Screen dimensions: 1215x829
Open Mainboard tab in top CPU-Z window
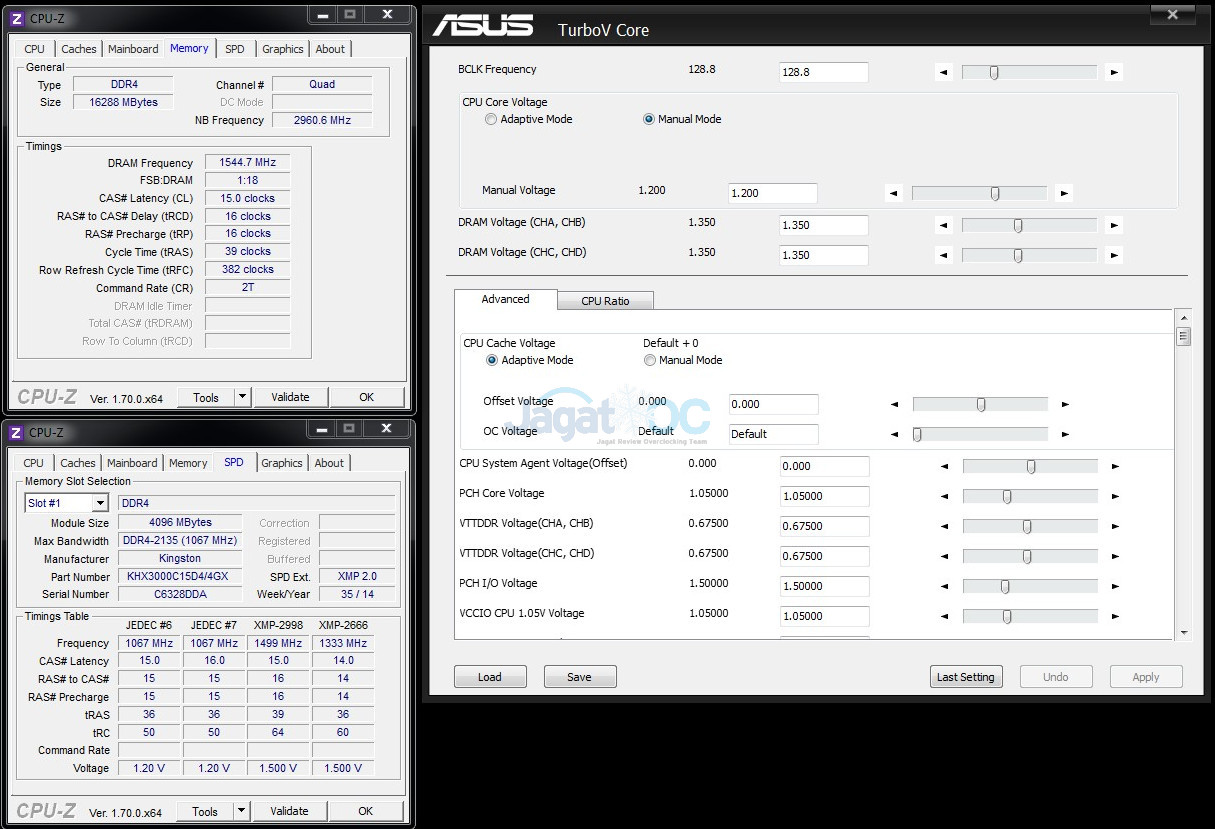point(133,49)
